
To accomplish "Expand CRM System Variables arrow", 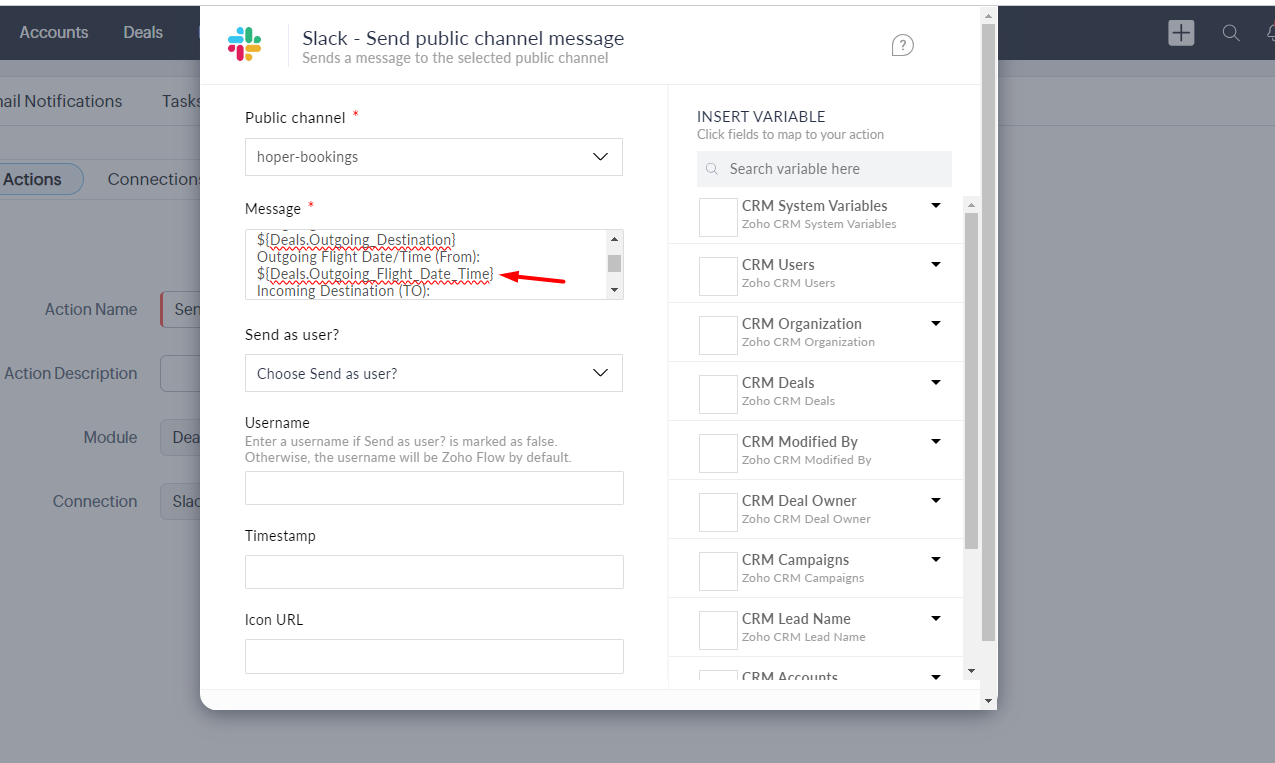I will (936, 205).
